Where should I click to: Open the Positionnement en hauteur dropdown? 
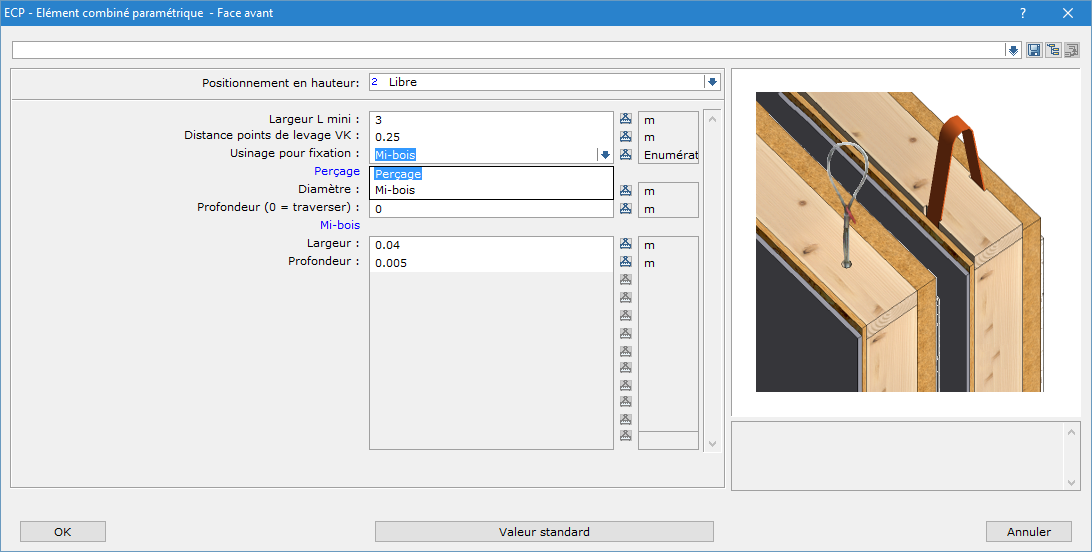pyautogui.click(x=712, y=82)
